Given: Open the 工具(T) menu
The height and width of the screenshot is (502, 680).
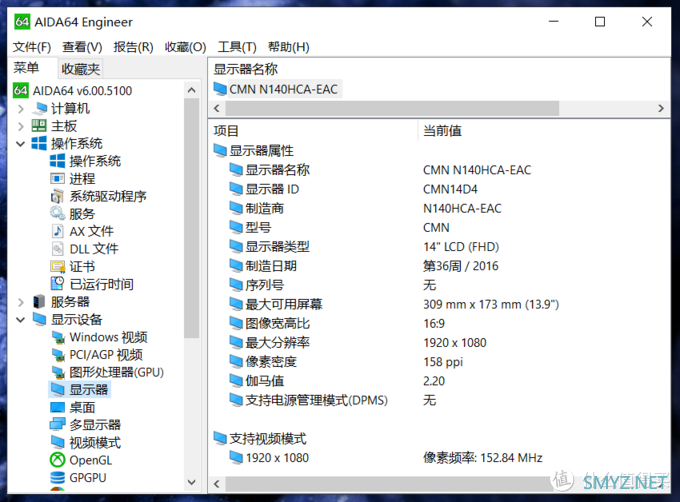Looking at the screenshot, I should pos(237,47).
